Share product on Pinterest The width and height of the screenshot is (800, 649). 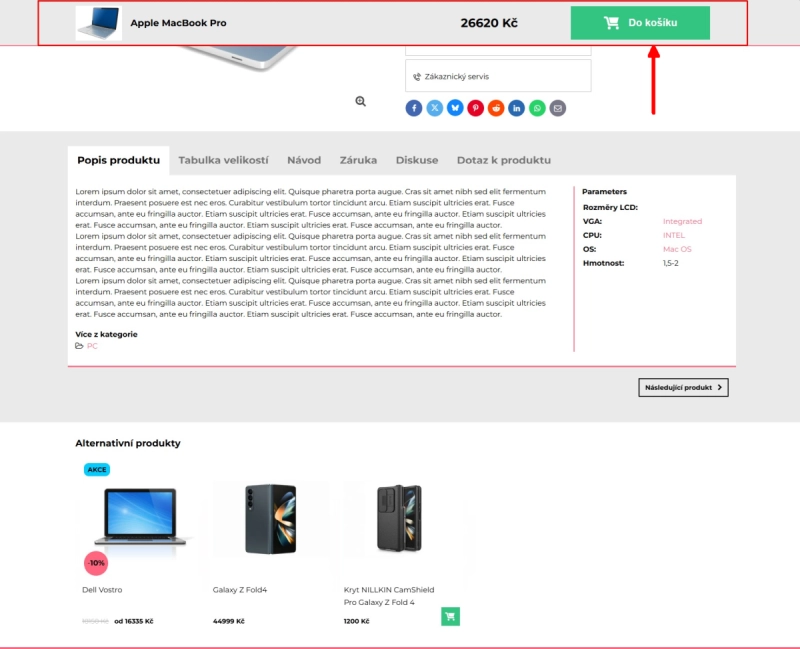(476, 108)
